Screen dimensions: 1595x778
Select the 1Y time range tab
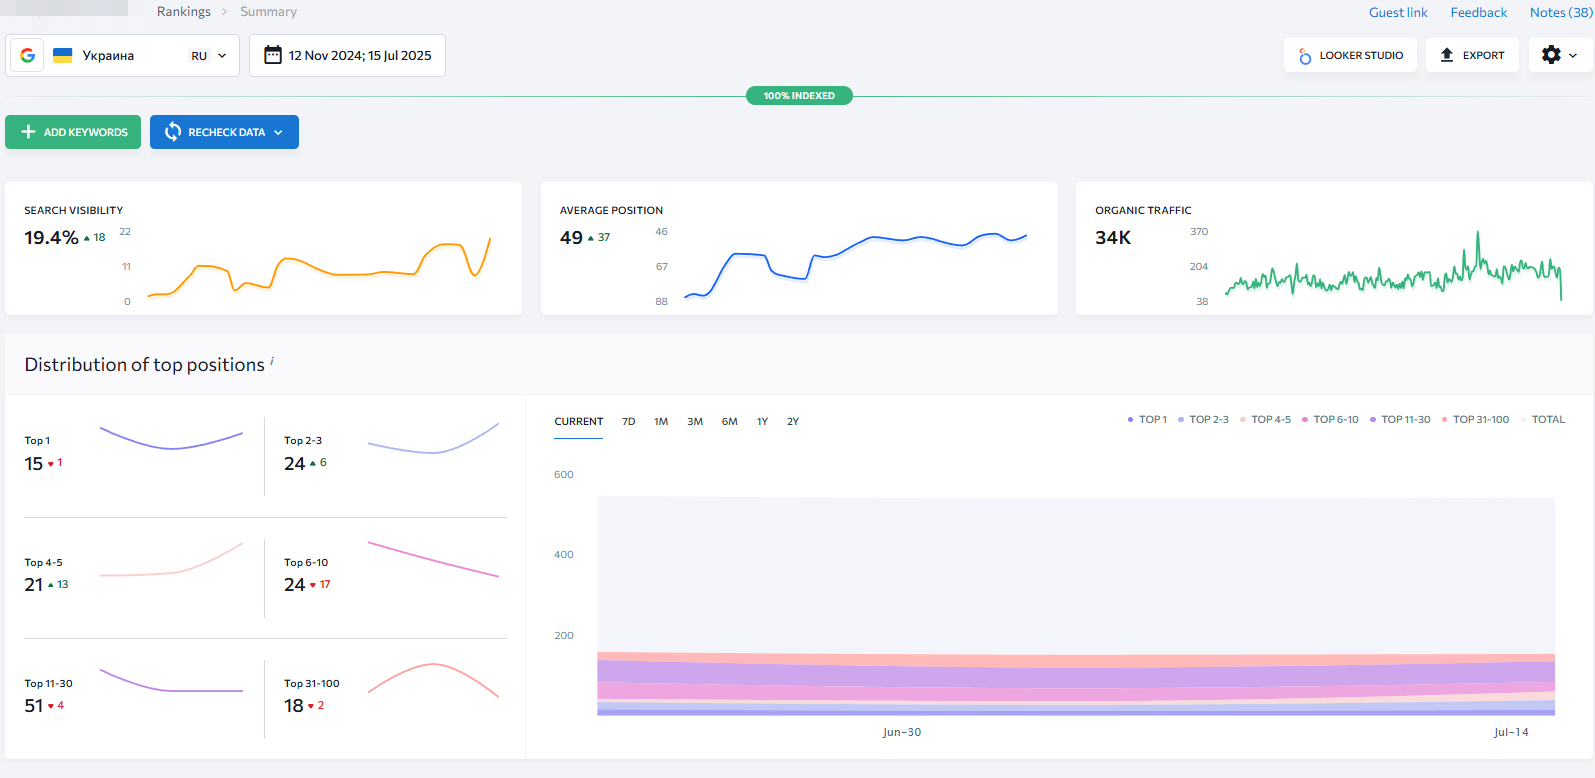click(762, 422)
